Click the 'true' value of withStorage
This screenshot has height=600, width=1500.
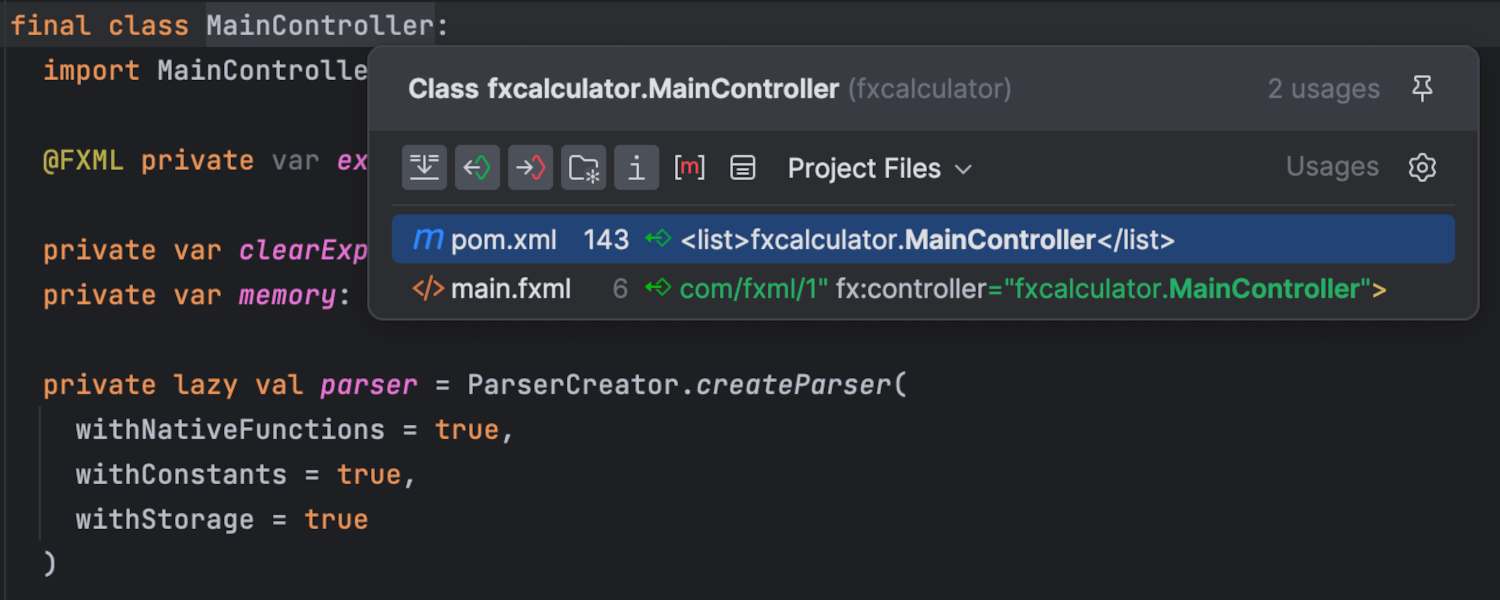(x=336, y=520)
